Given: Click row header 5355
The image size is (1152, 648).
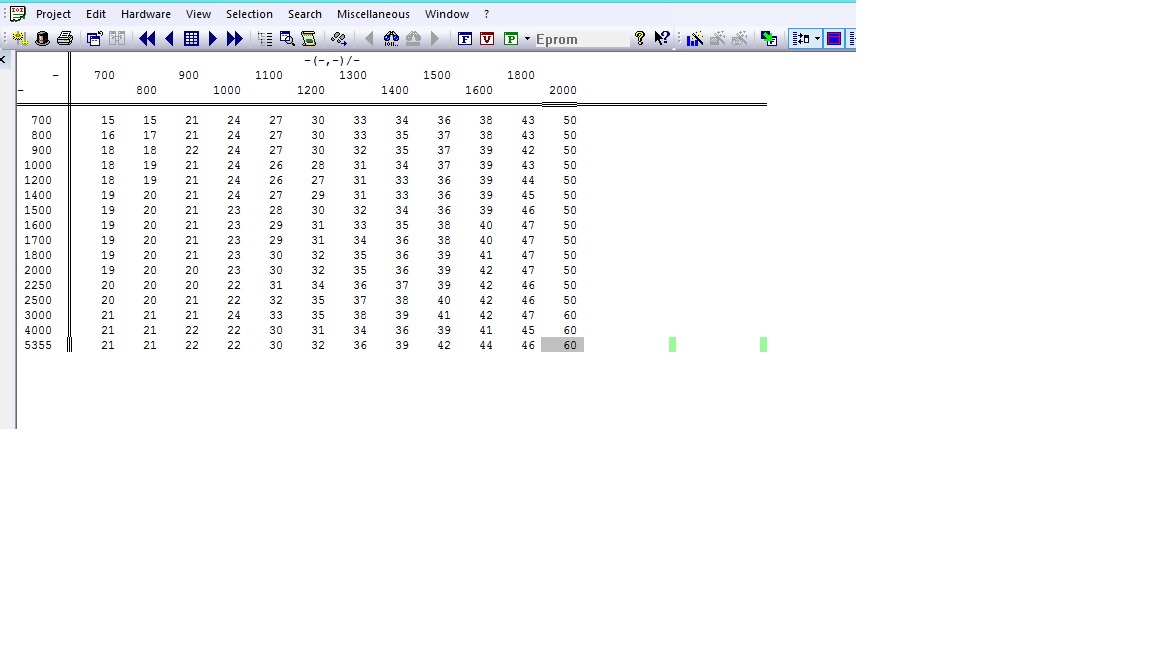Looking at the screenshot, I should [x=38, y=345].
